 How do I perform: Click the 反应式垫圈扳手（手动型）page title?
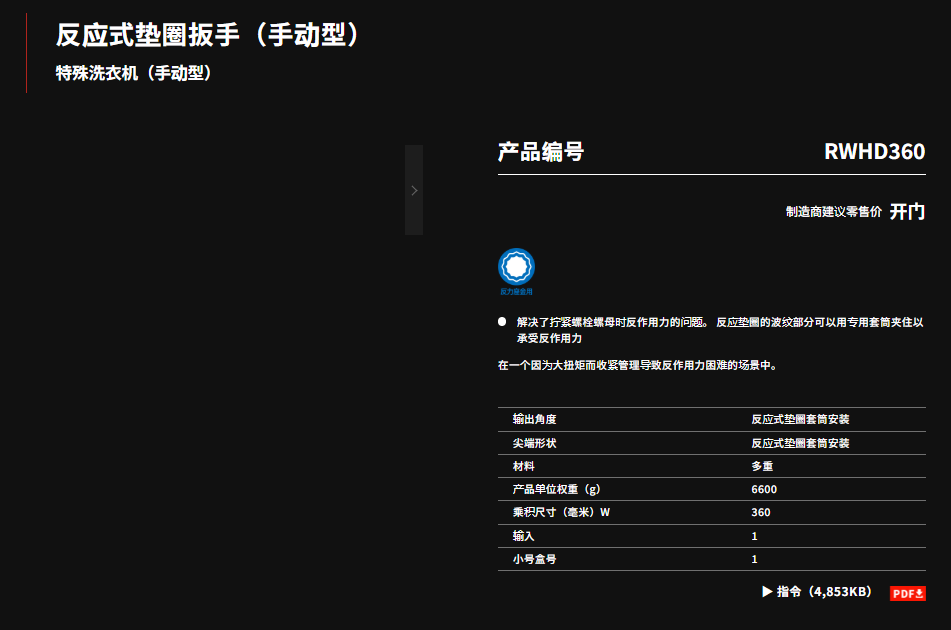point(208,35)
